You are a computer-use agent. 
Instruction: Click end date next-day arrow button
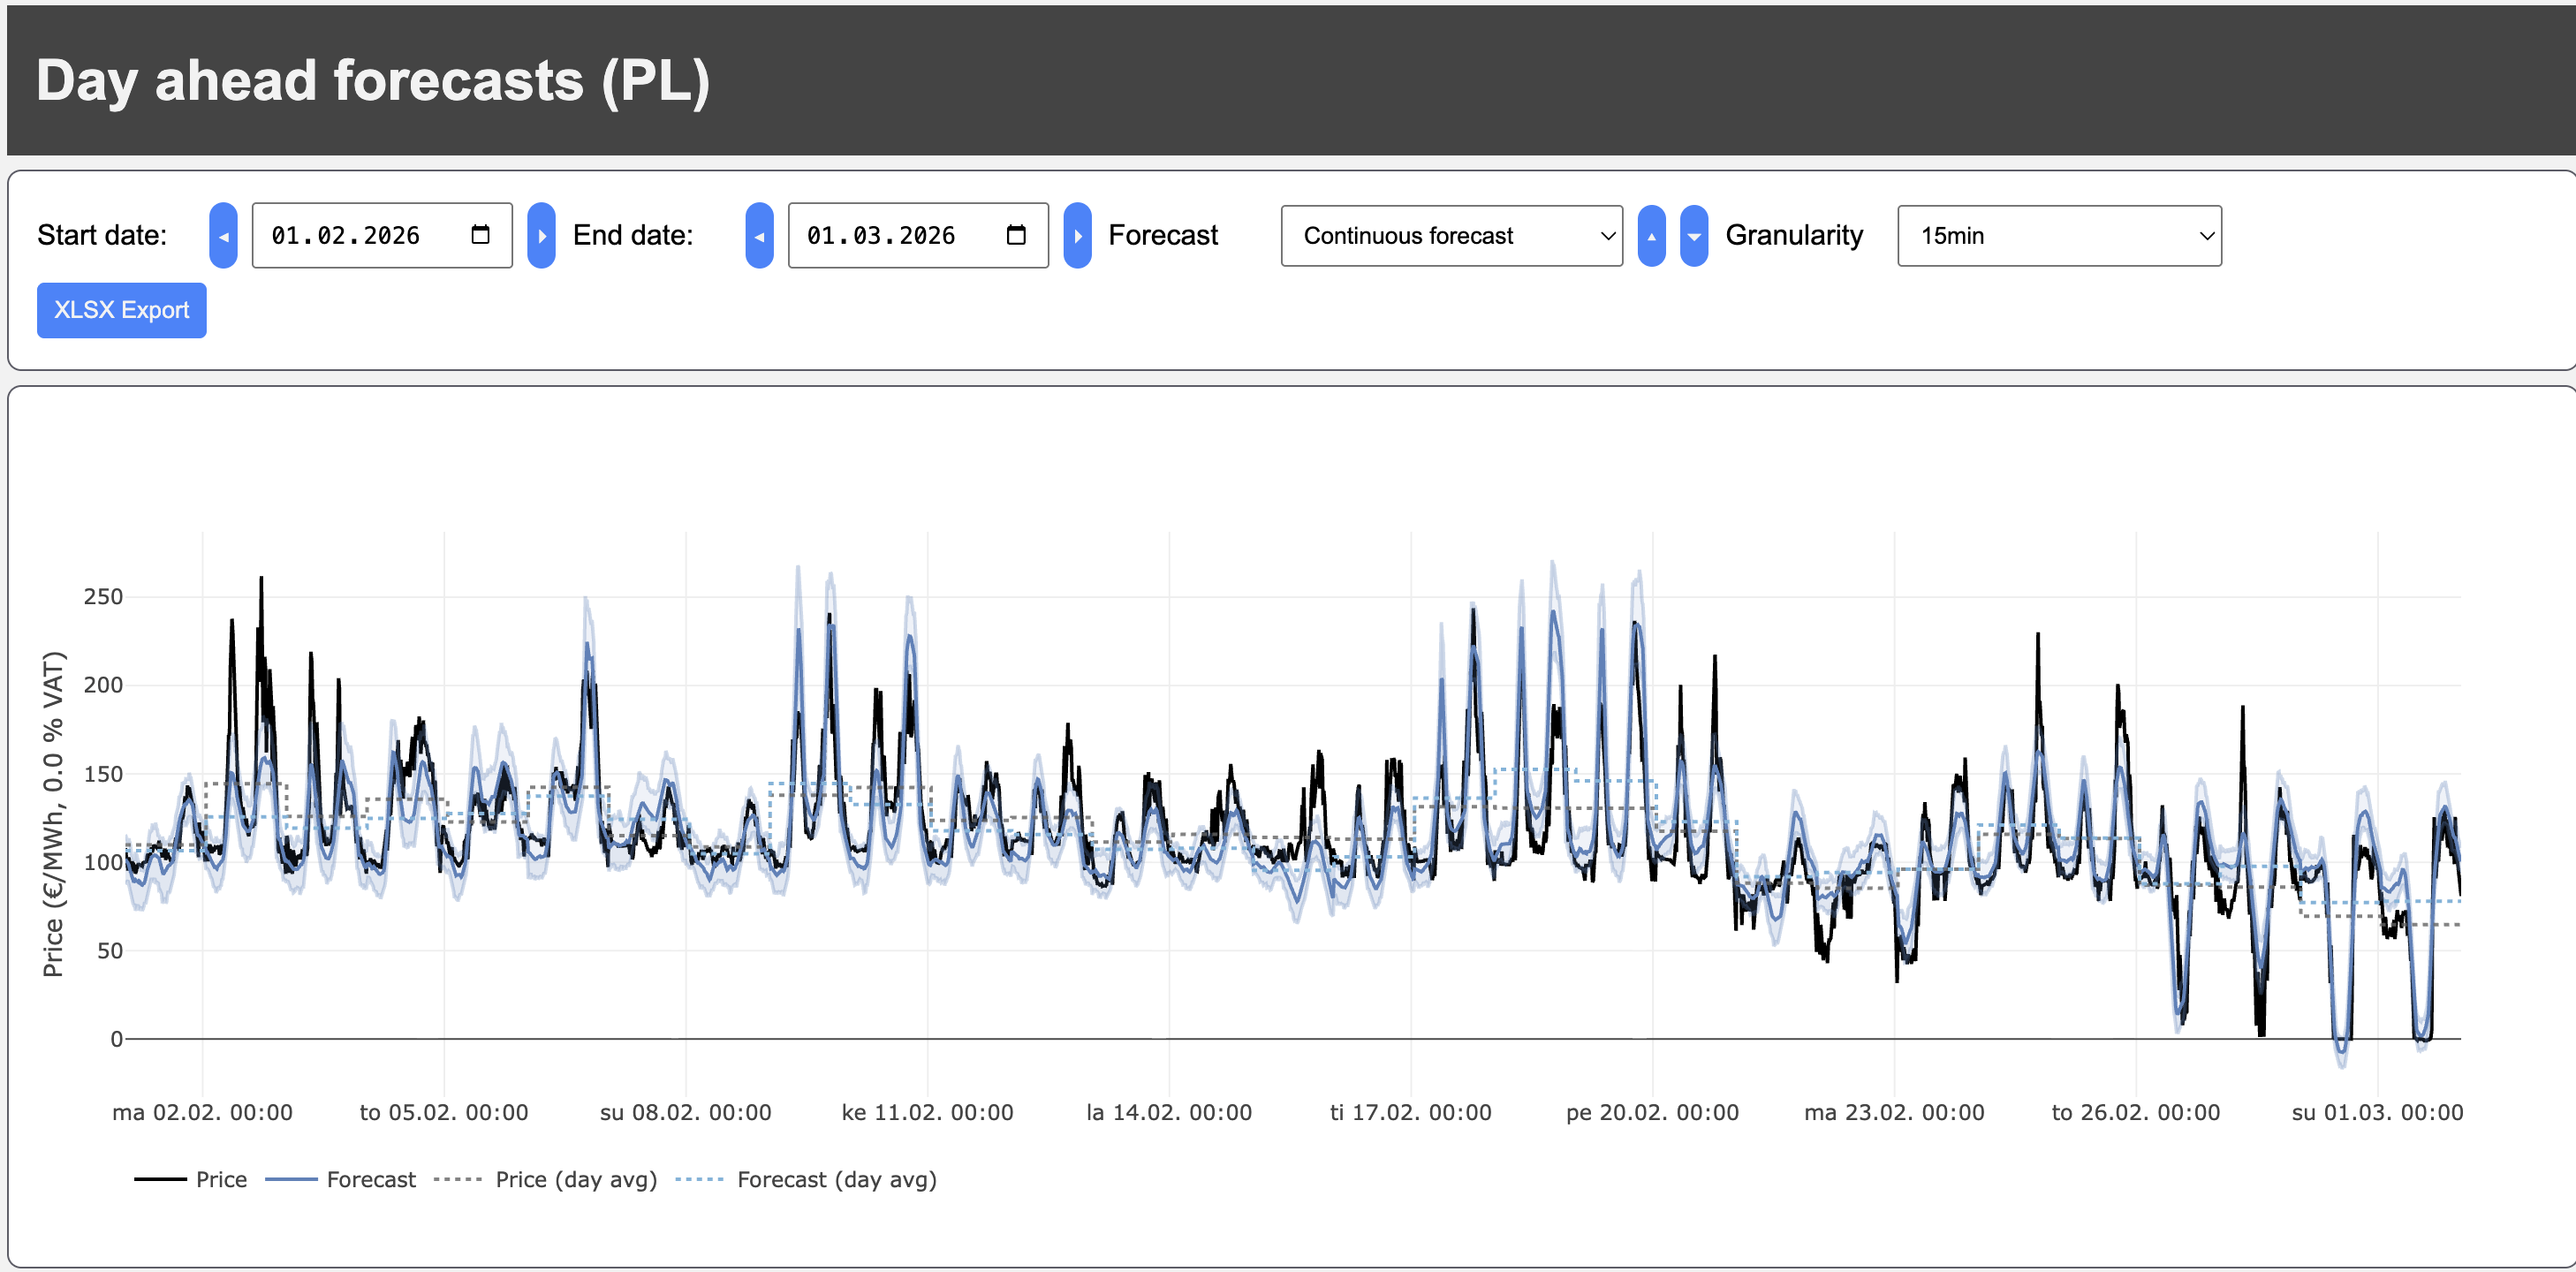coord(1077,236)
